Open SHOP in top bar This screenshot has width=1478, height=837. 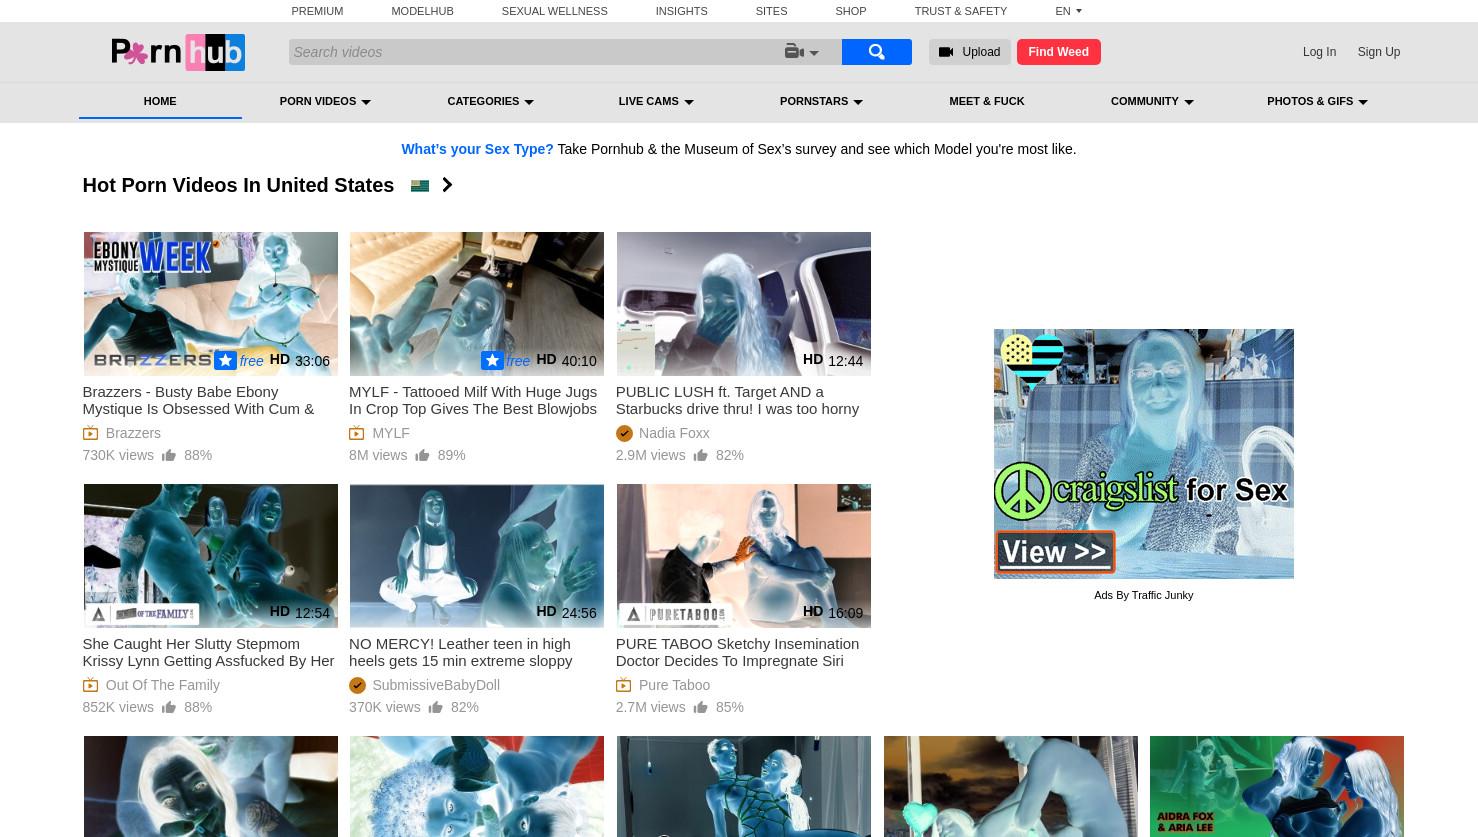[851, 11]
